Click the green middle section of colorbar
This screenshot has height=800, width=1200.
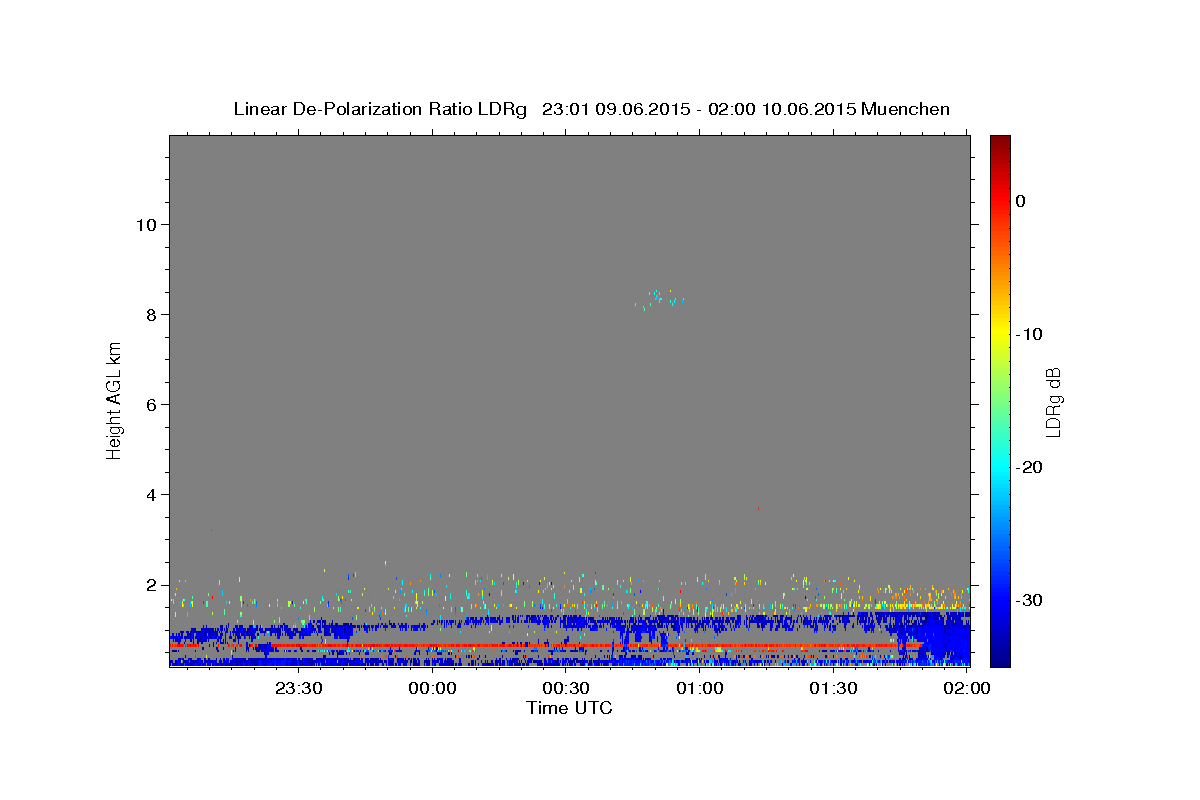point(1000,400)
